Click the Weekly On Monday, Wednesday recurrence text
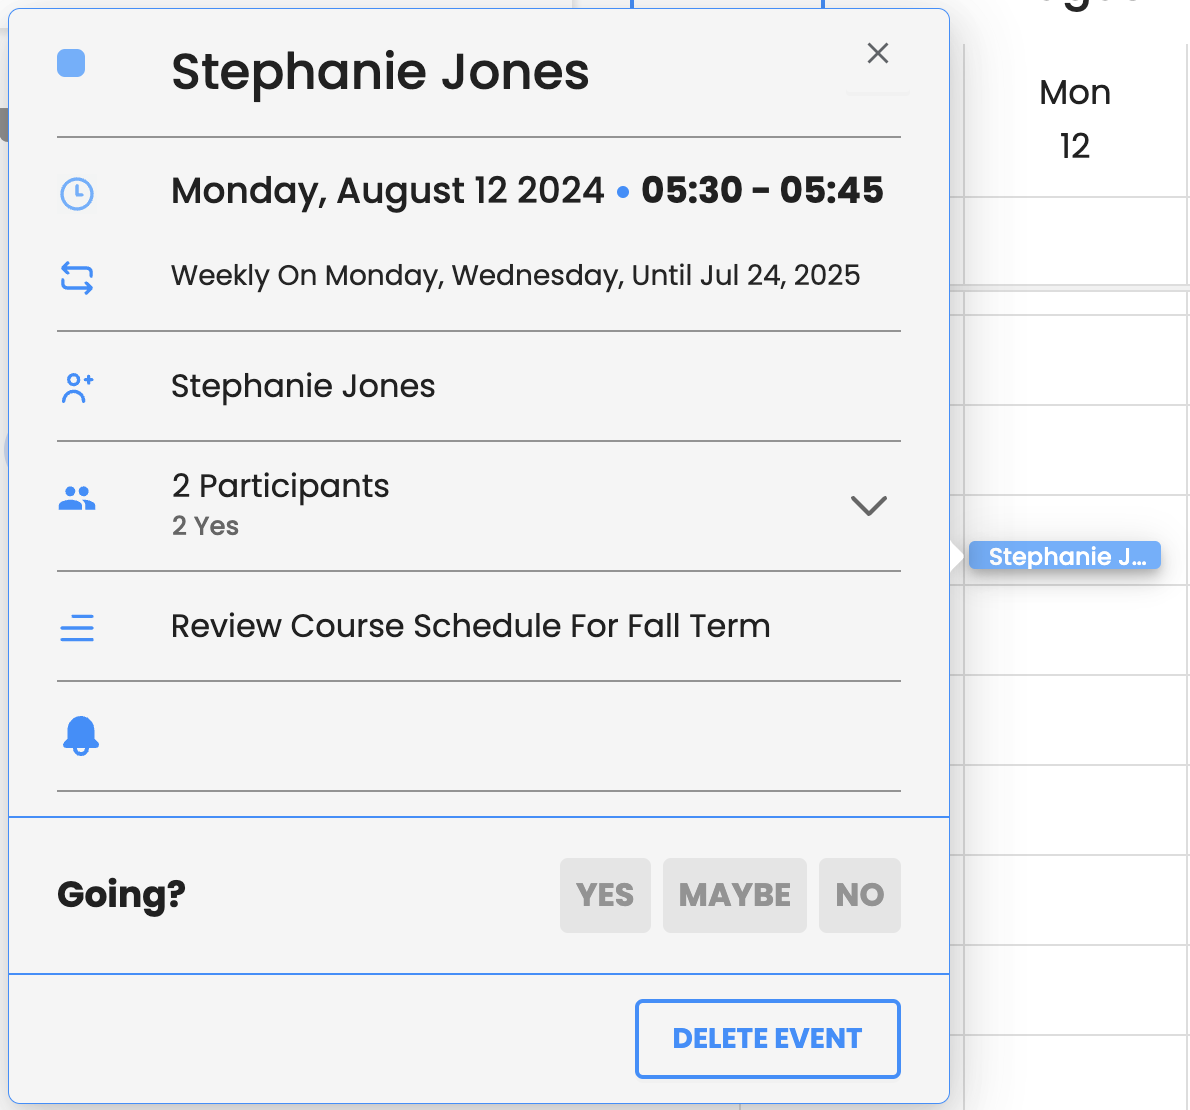This screenshot has height=1110, width=1190. click(x=515, y=275)
